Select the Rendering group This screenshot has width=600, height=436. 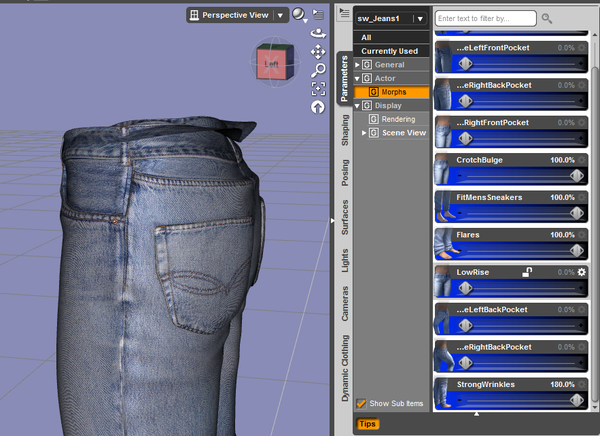point(398,119)
